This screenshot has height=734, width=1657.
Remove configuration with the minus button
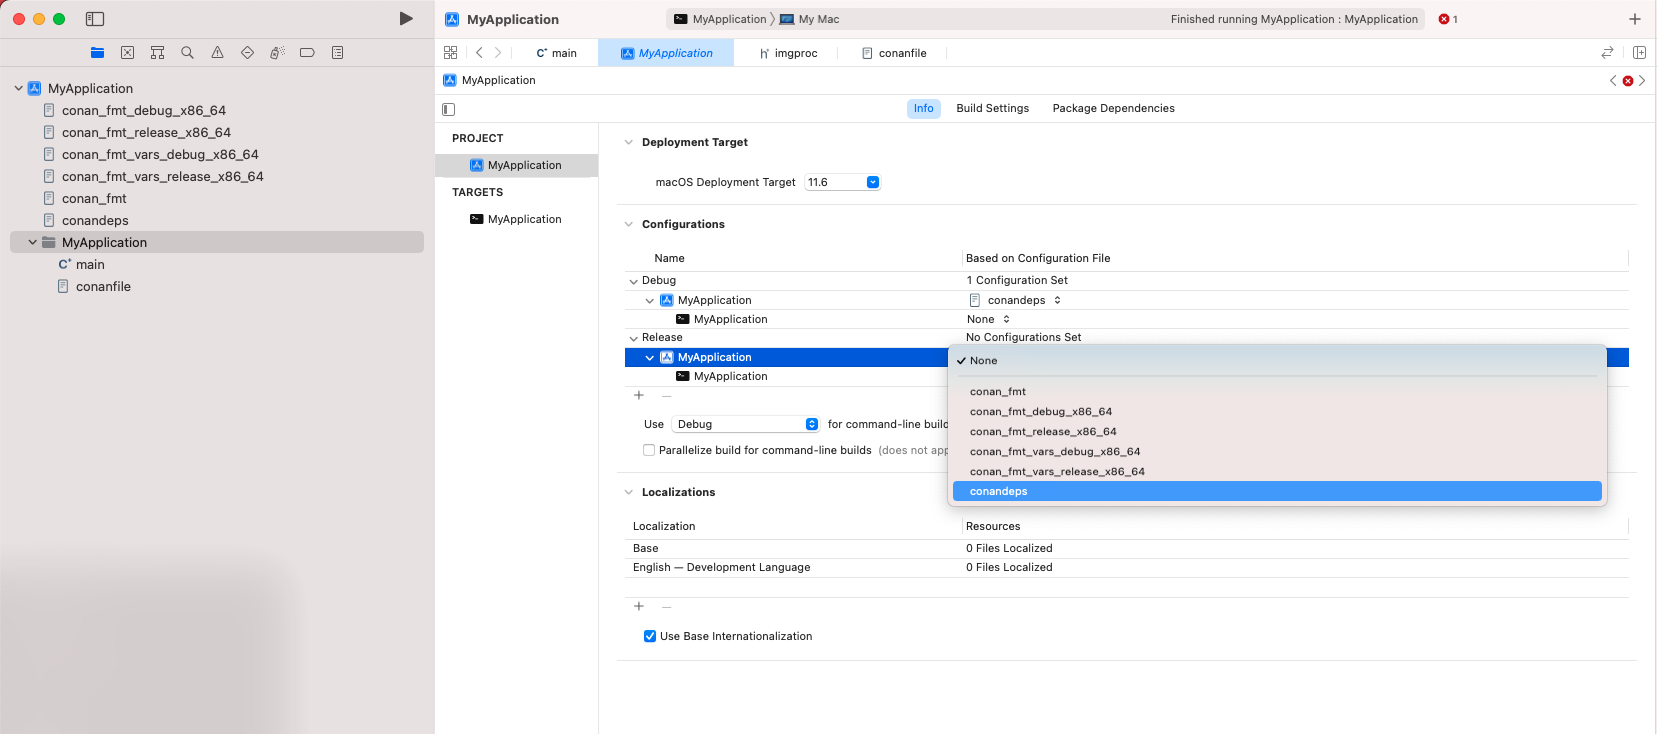[x=666, y=396]
